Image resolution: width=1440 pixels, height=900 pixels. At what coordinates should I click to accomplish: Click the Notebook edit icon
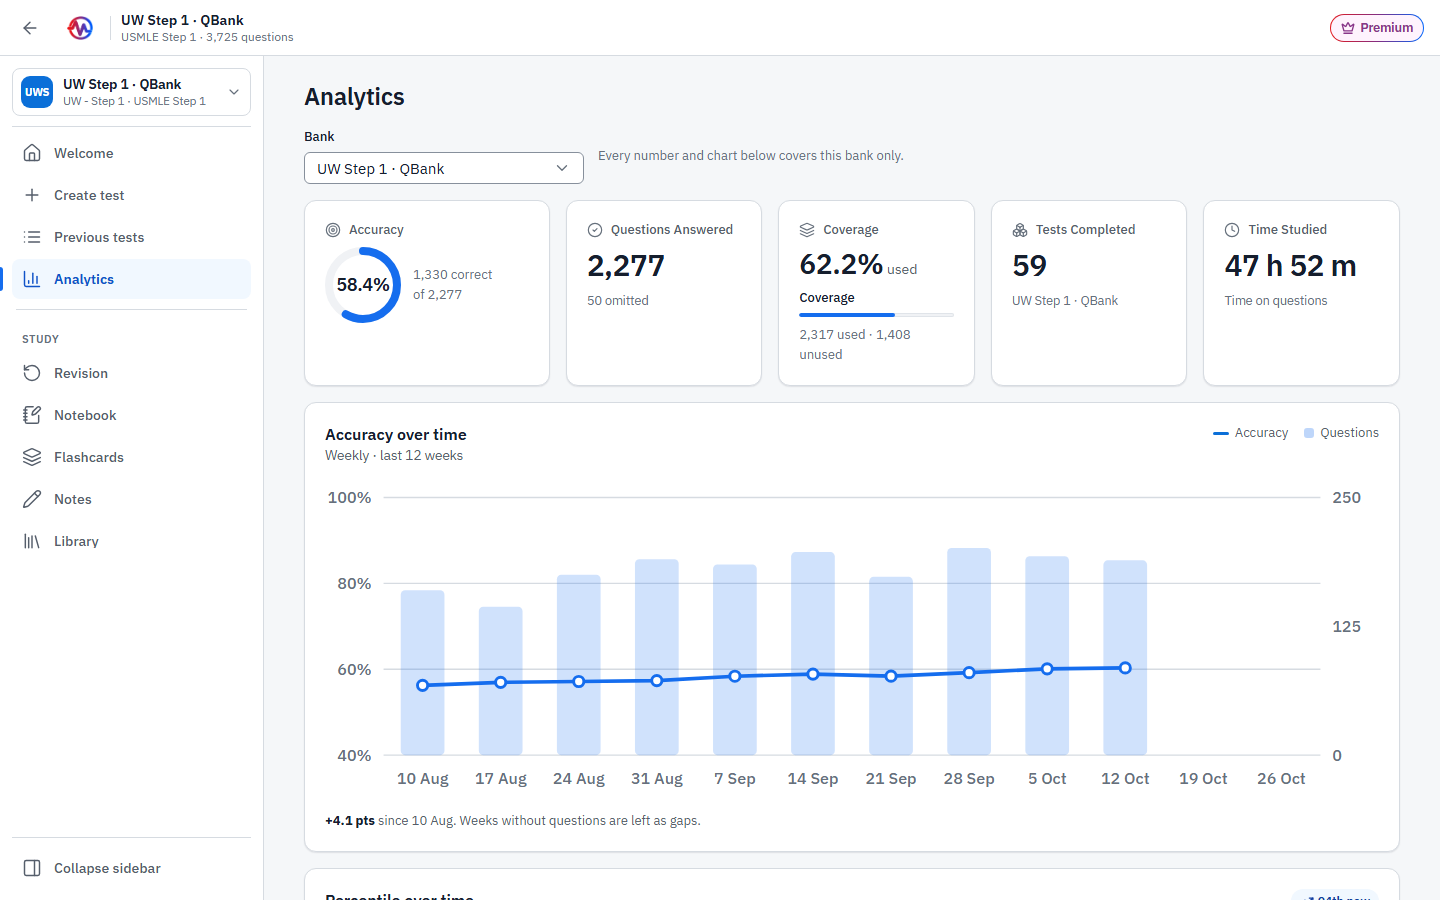point(32,415)
